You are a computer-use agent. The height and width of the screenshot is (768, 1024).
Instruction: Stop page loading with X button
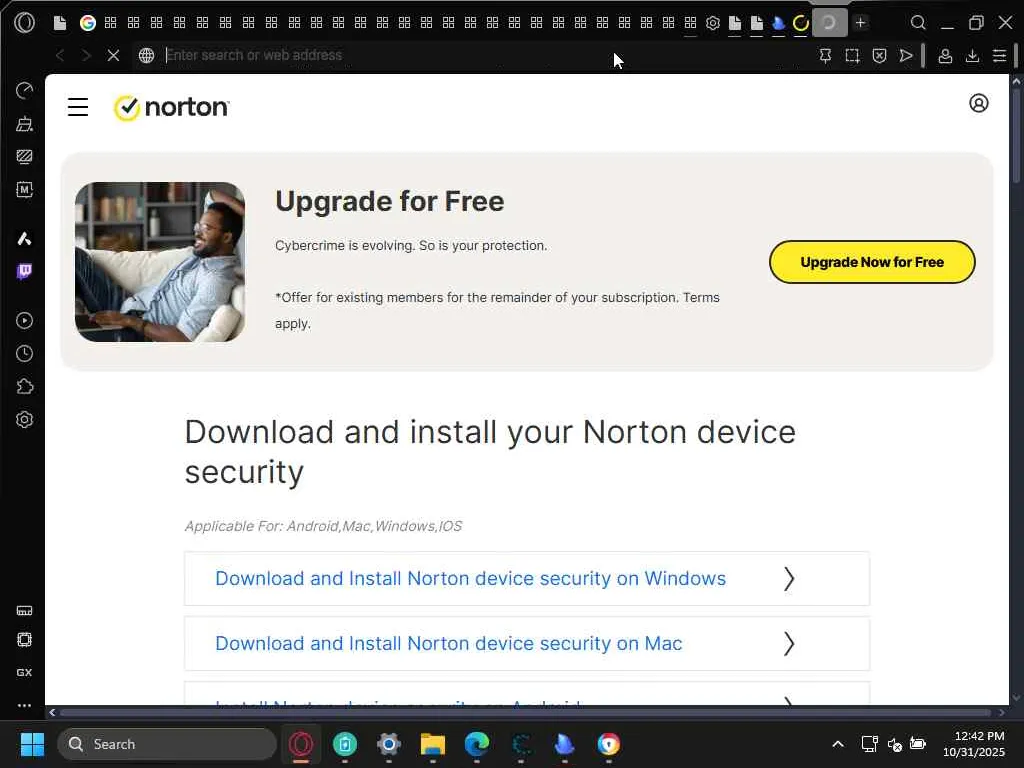[113, 56]
